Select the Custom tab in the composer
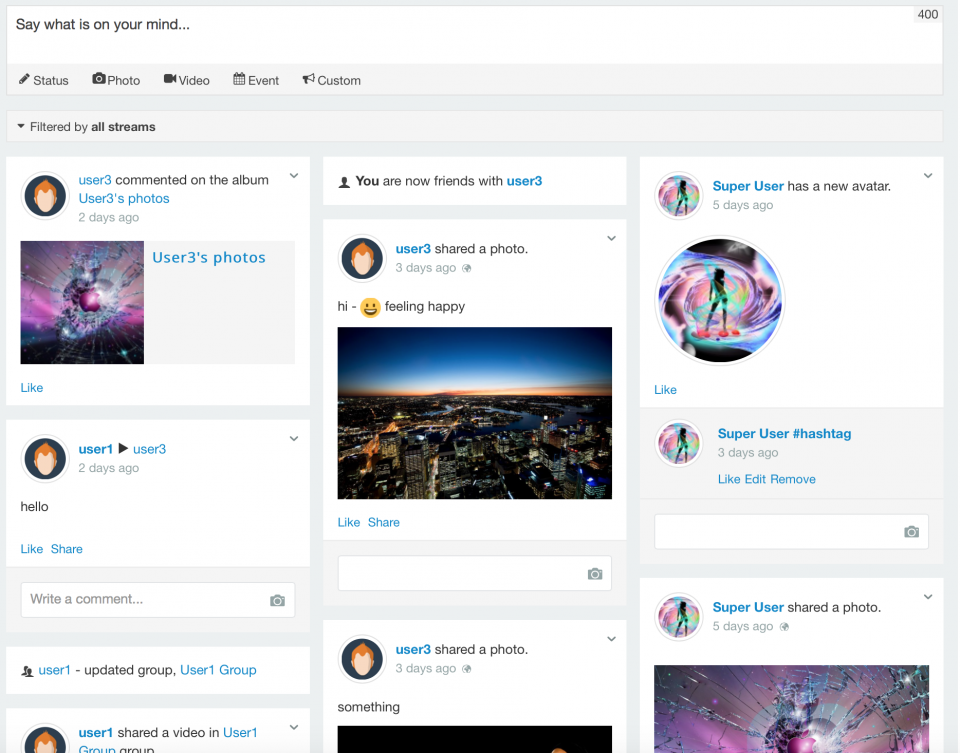This screenshot has height=753, width=960. coord(332,80)
